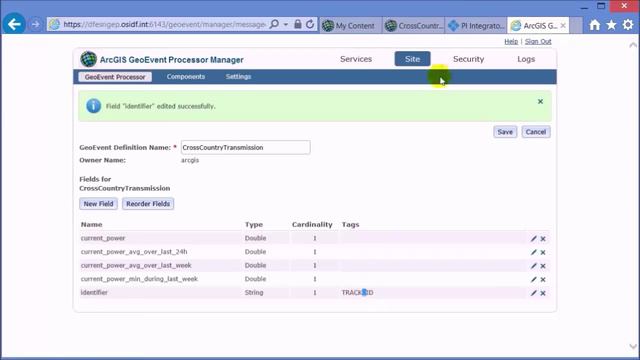Open the Services menu

(356, 59)
